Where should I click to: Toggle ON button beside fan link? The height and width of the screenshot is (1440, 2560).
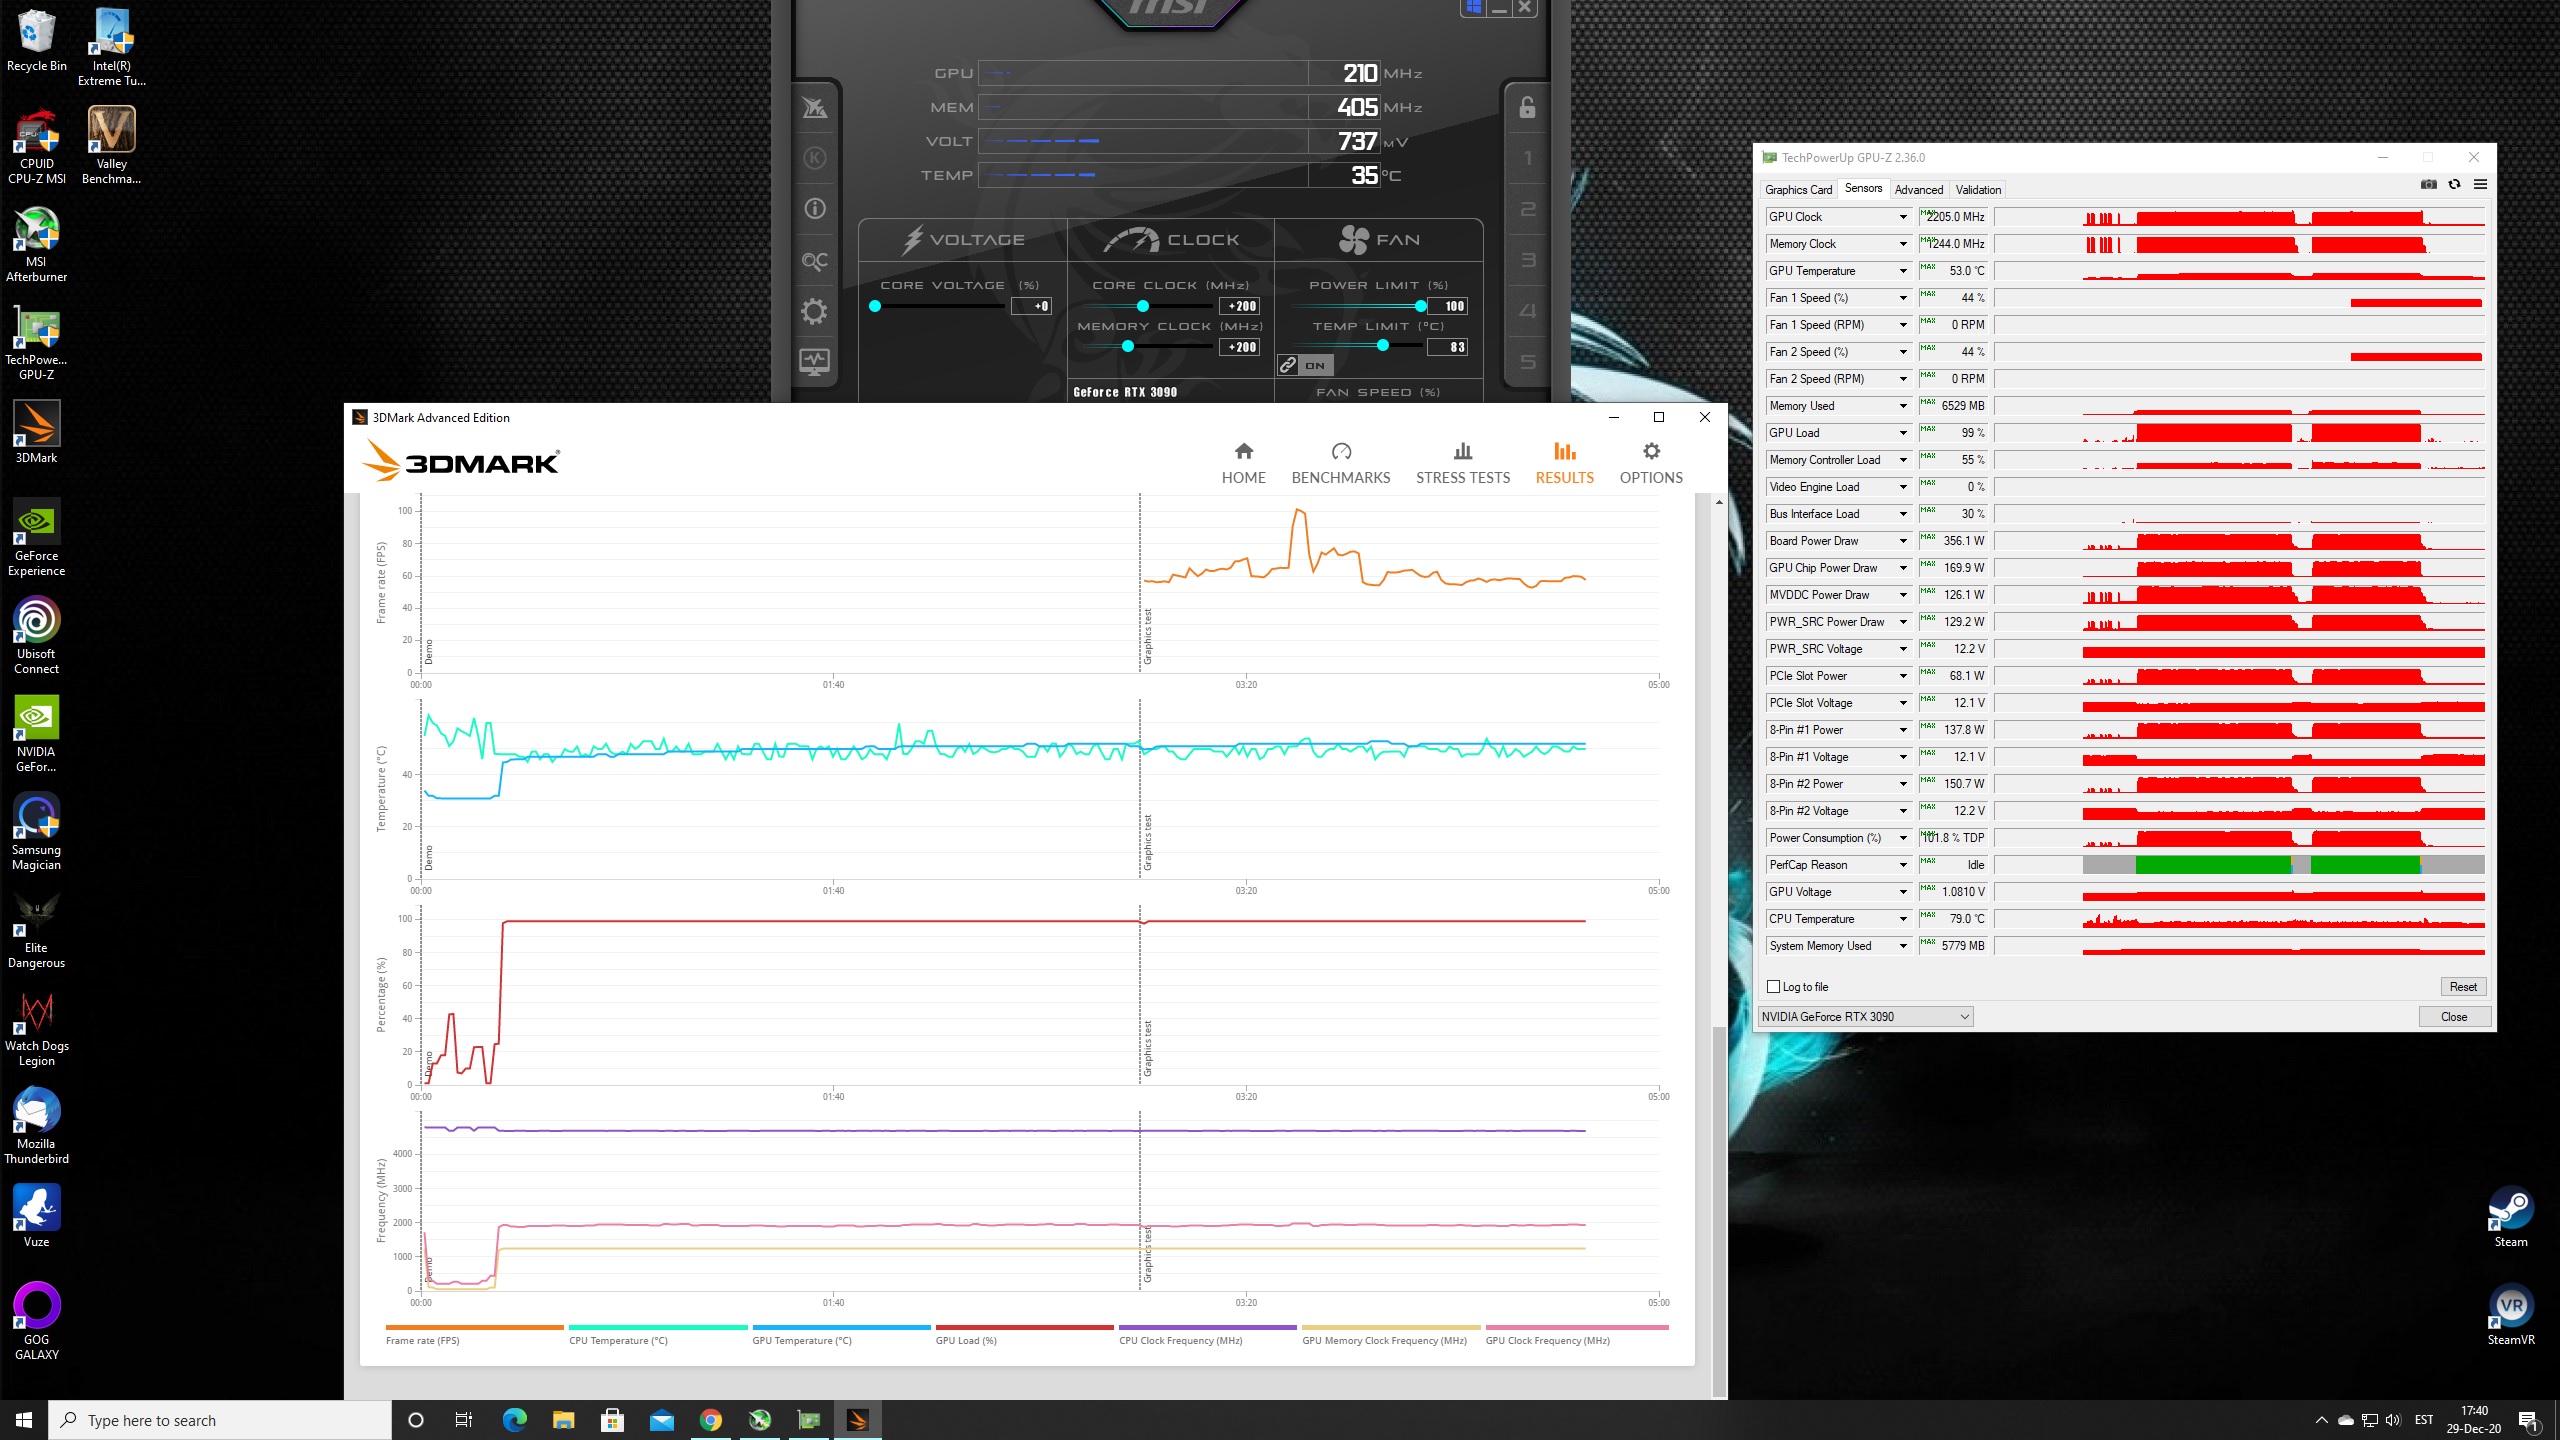(1315, 365)
